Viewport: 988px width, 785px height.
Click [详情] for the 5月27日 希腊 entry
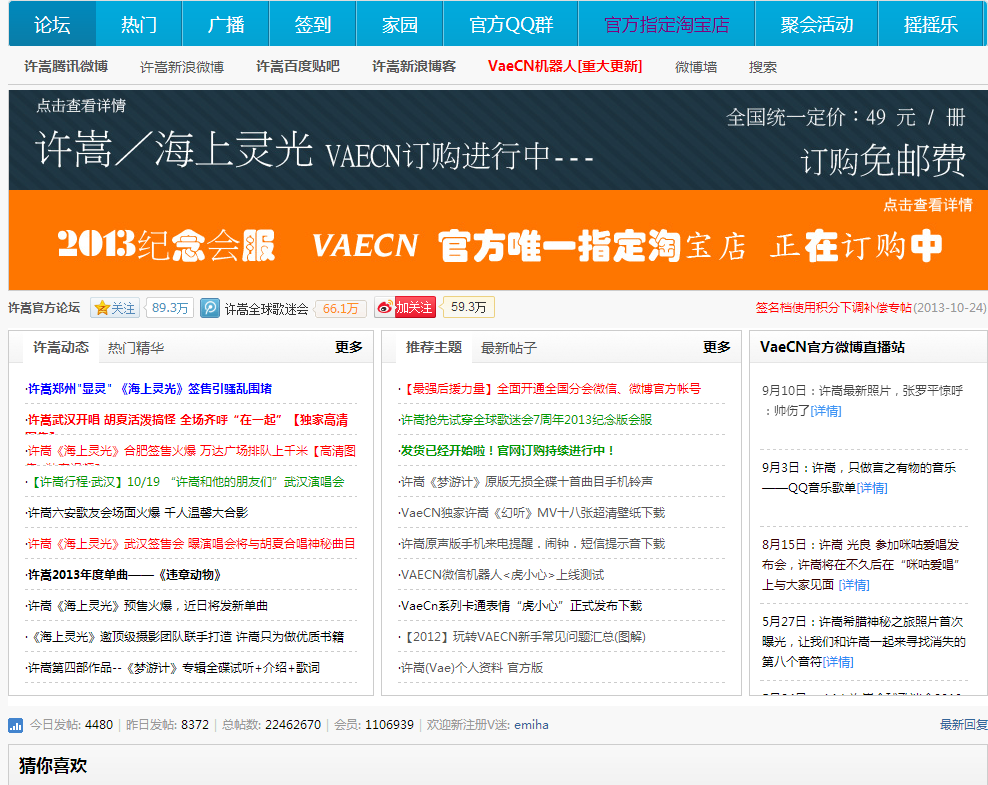coord(838,662)
